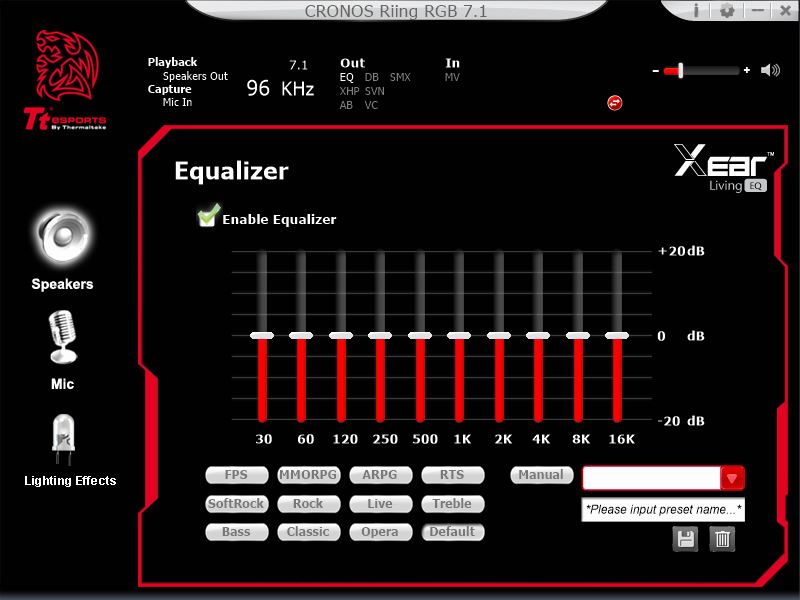Click the master volume slider handle
The width and height of the screenshot is (800, 600).
click(x=680, y=71)
